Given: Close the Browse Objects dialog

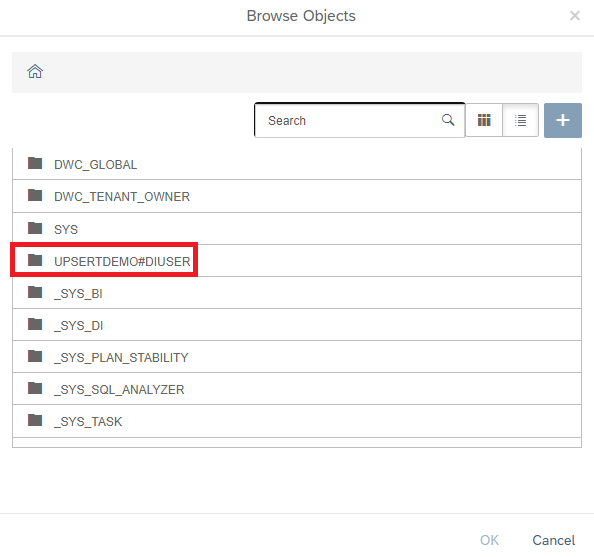Looking at the screenshot, I should point(575,16).
